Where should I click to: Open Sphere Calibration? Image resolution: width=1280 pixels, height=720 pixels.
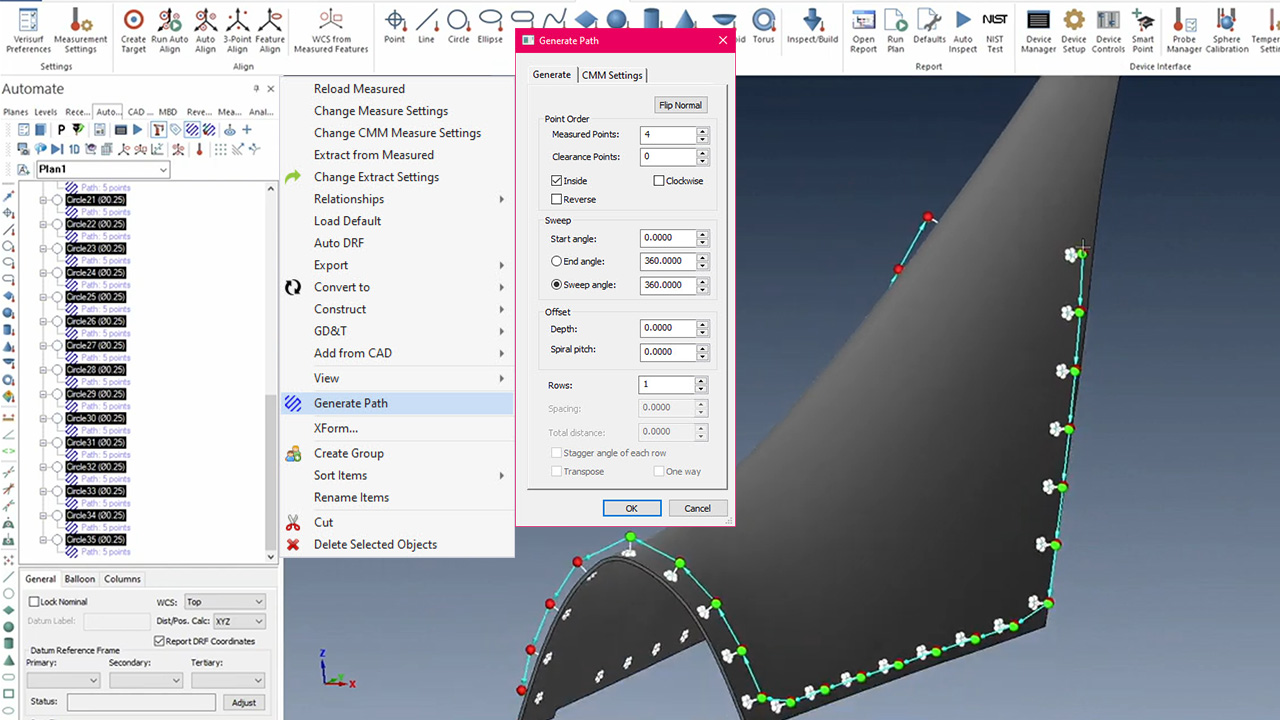point(1227,31)
